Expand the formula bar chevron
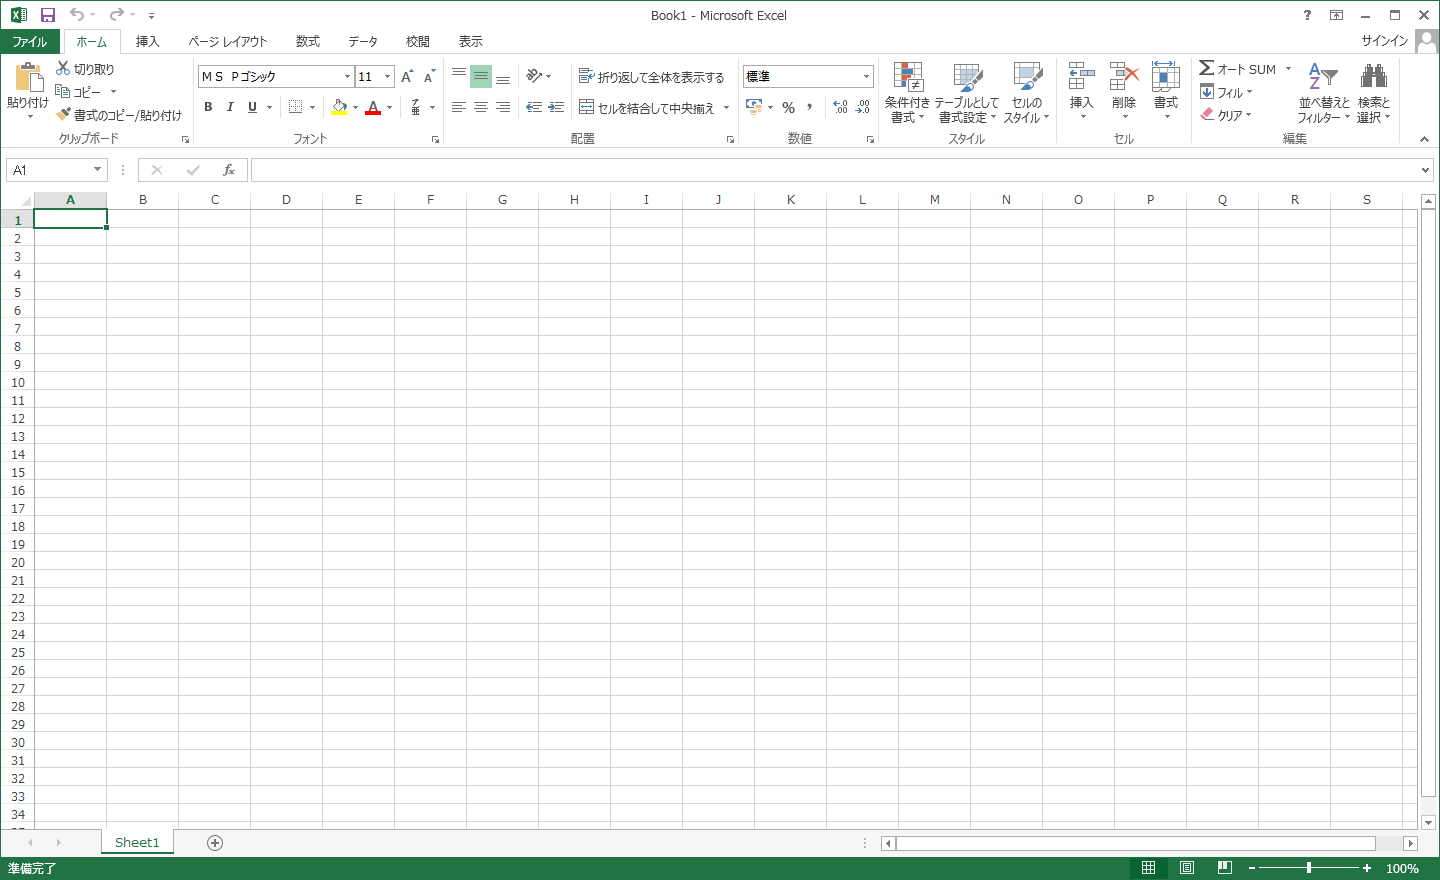The height and width of the screenshot is (880, 1440). [1425, 170]
